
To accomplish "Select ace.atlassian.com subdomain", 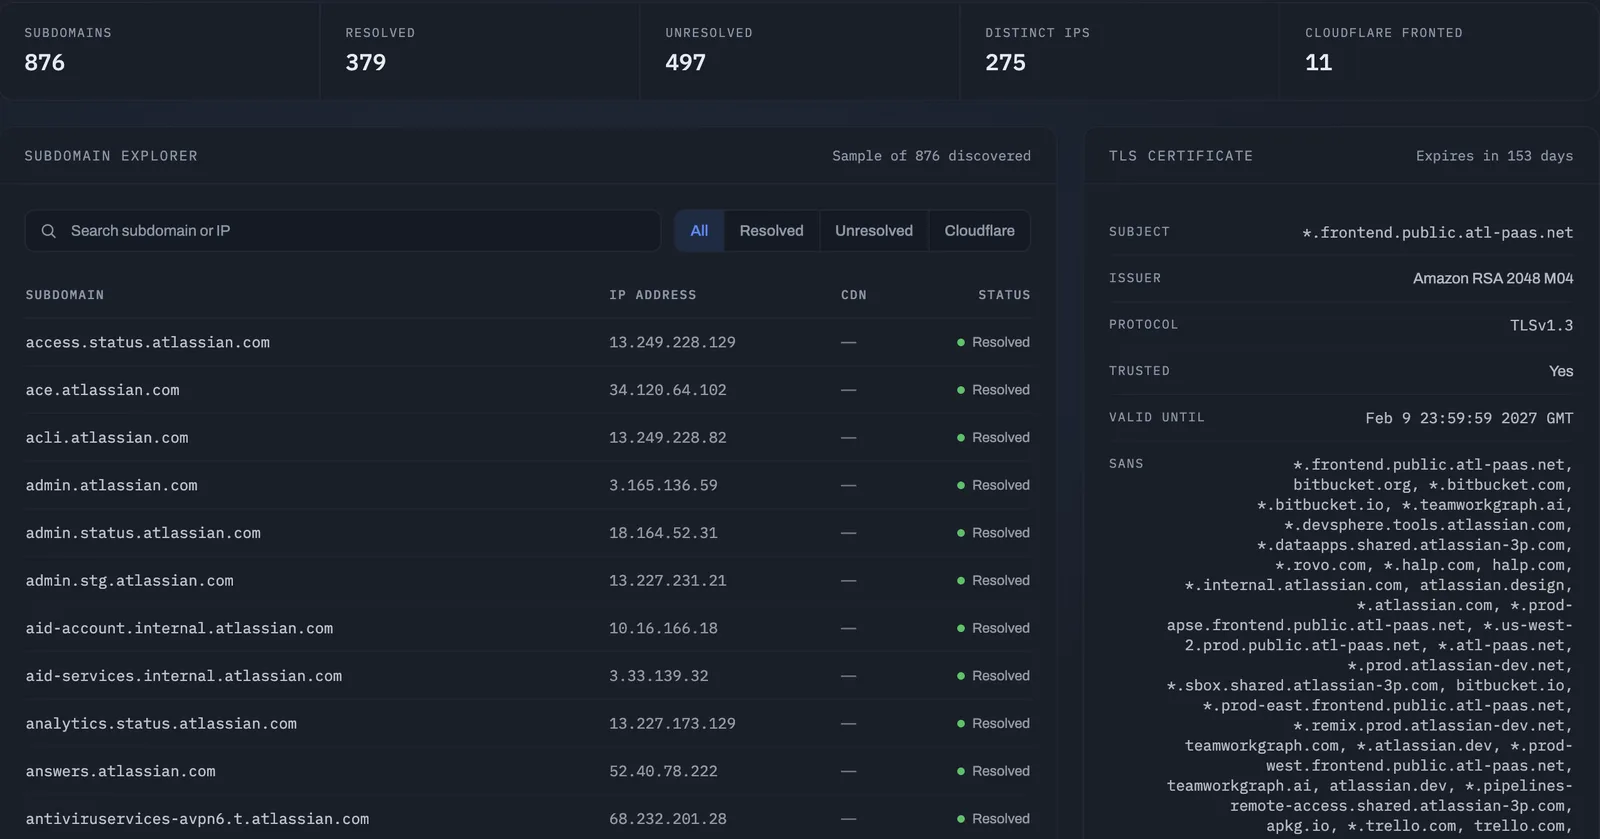I will pyautogui.click(x=103, y=390).
